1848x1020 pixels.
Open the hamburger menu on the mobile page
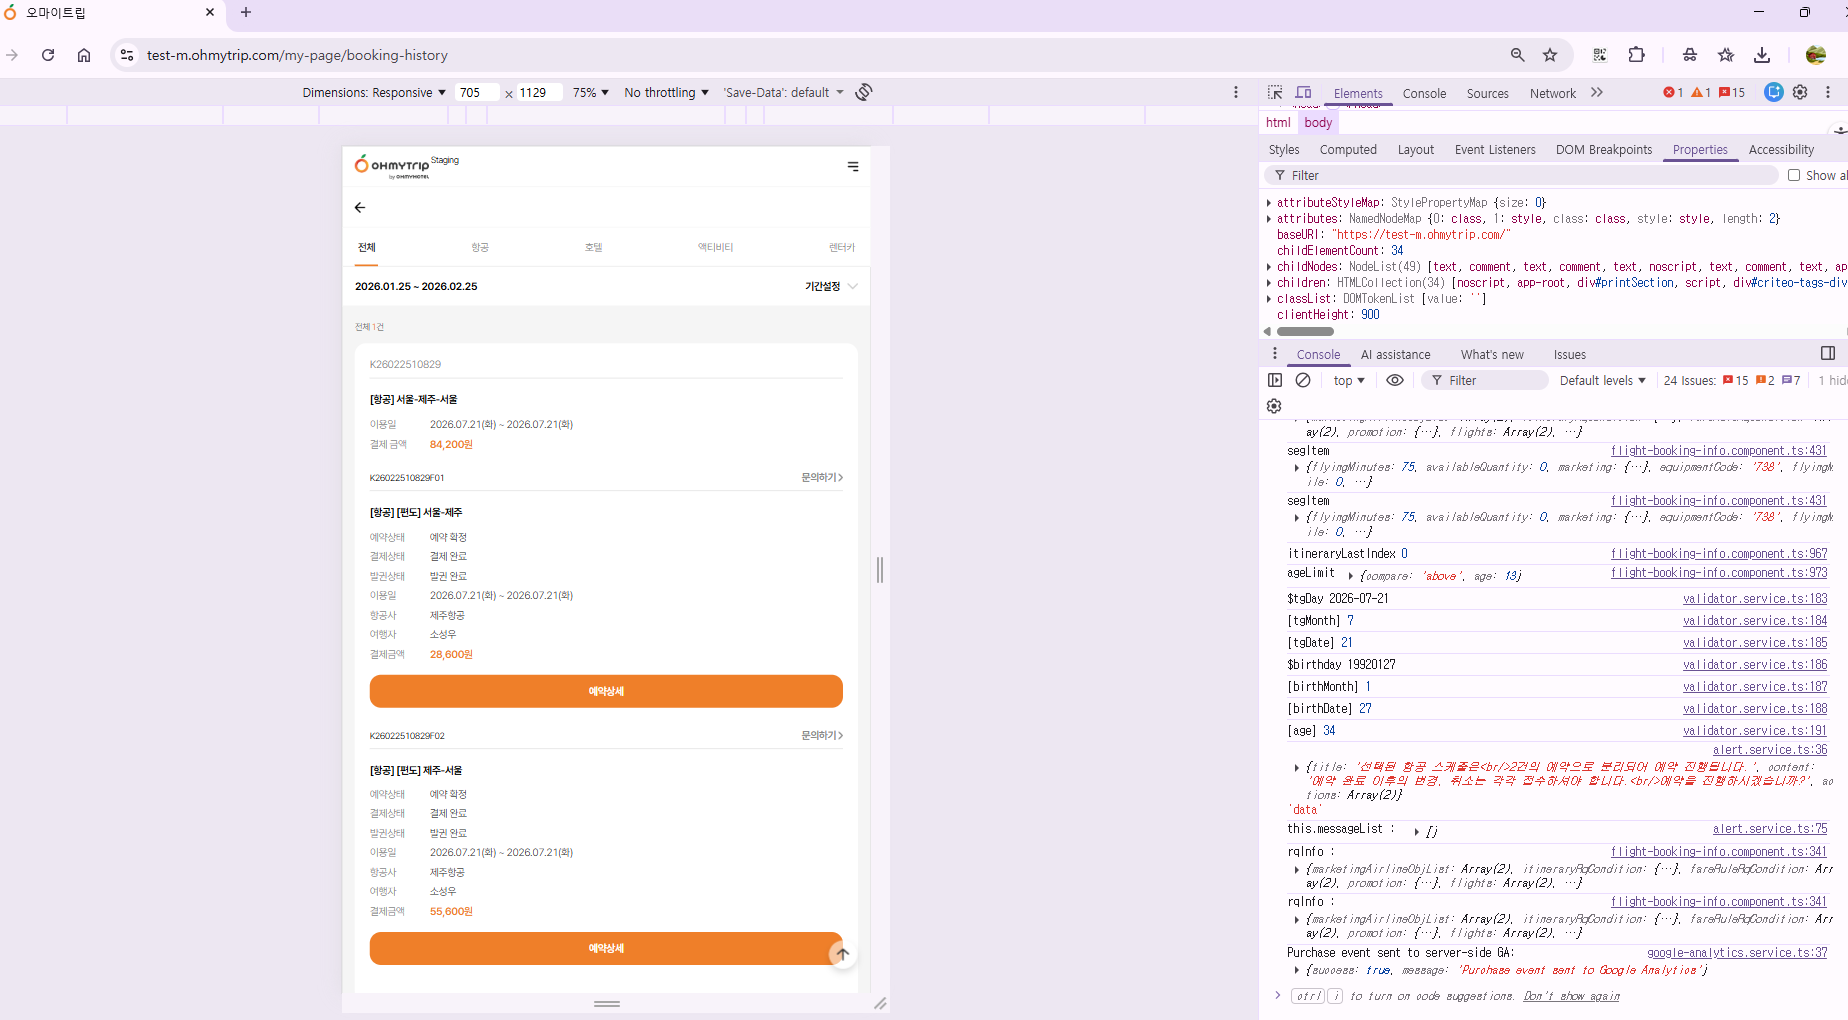(x=853, y=166)
